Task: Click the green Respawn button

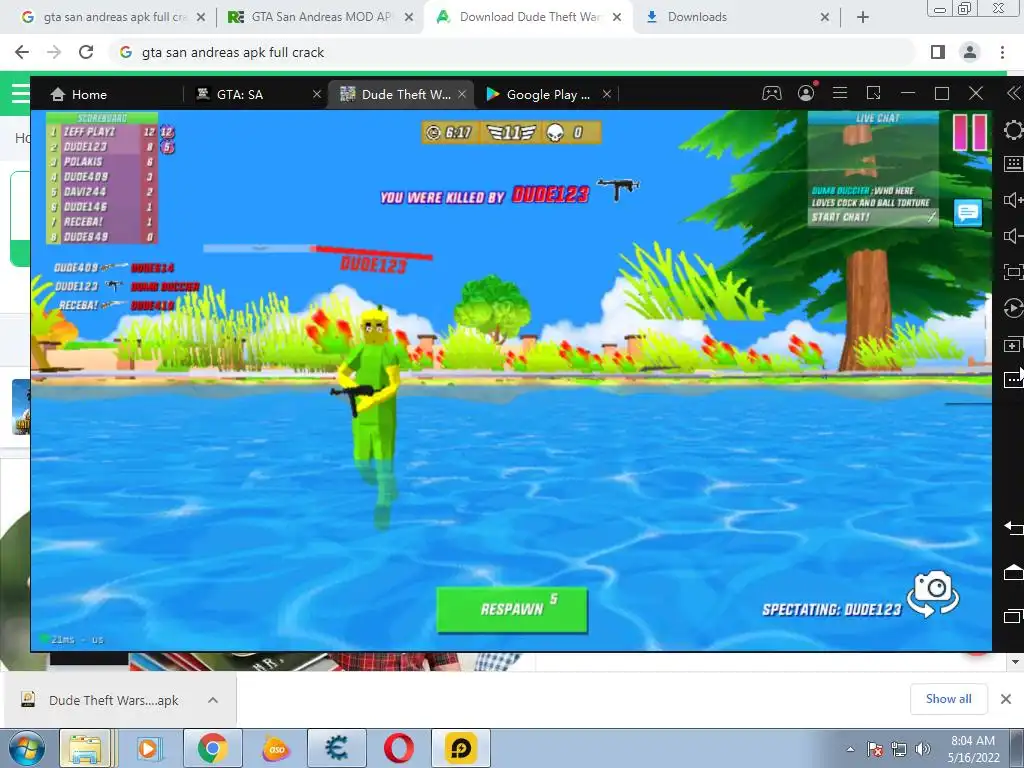Action: click(x=512, y=609)
